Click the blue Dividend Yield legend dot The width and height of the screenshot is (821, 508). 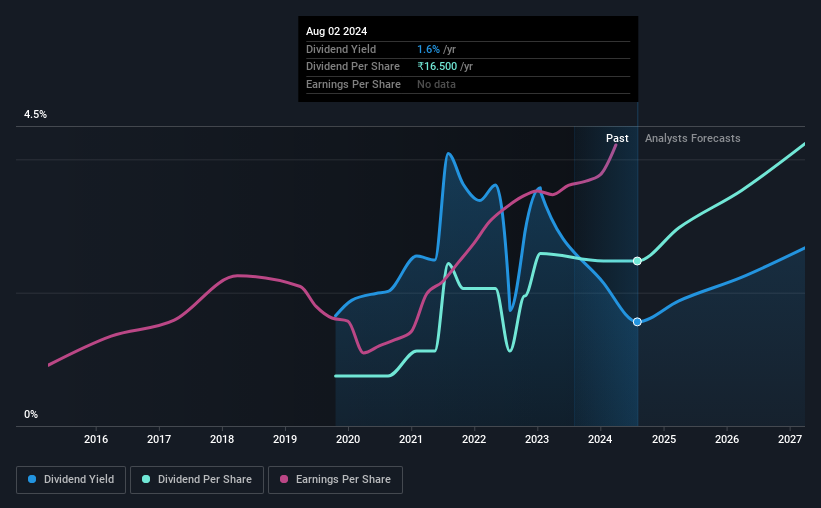point(32,479)
